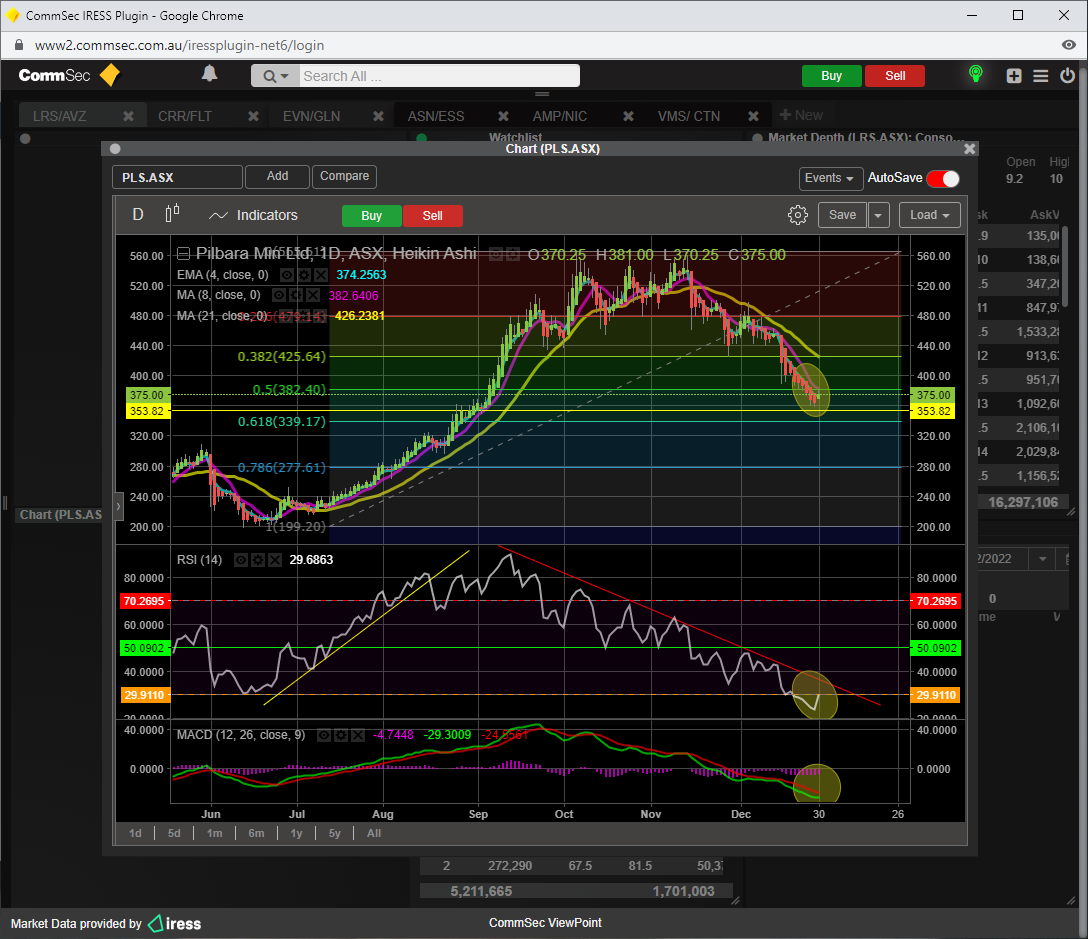Image resolution: width=1088 pixels, height=939 pixels.
Task: Toggle the AutoSave switch
Action: pyautogui.click(x=943, y=178)
